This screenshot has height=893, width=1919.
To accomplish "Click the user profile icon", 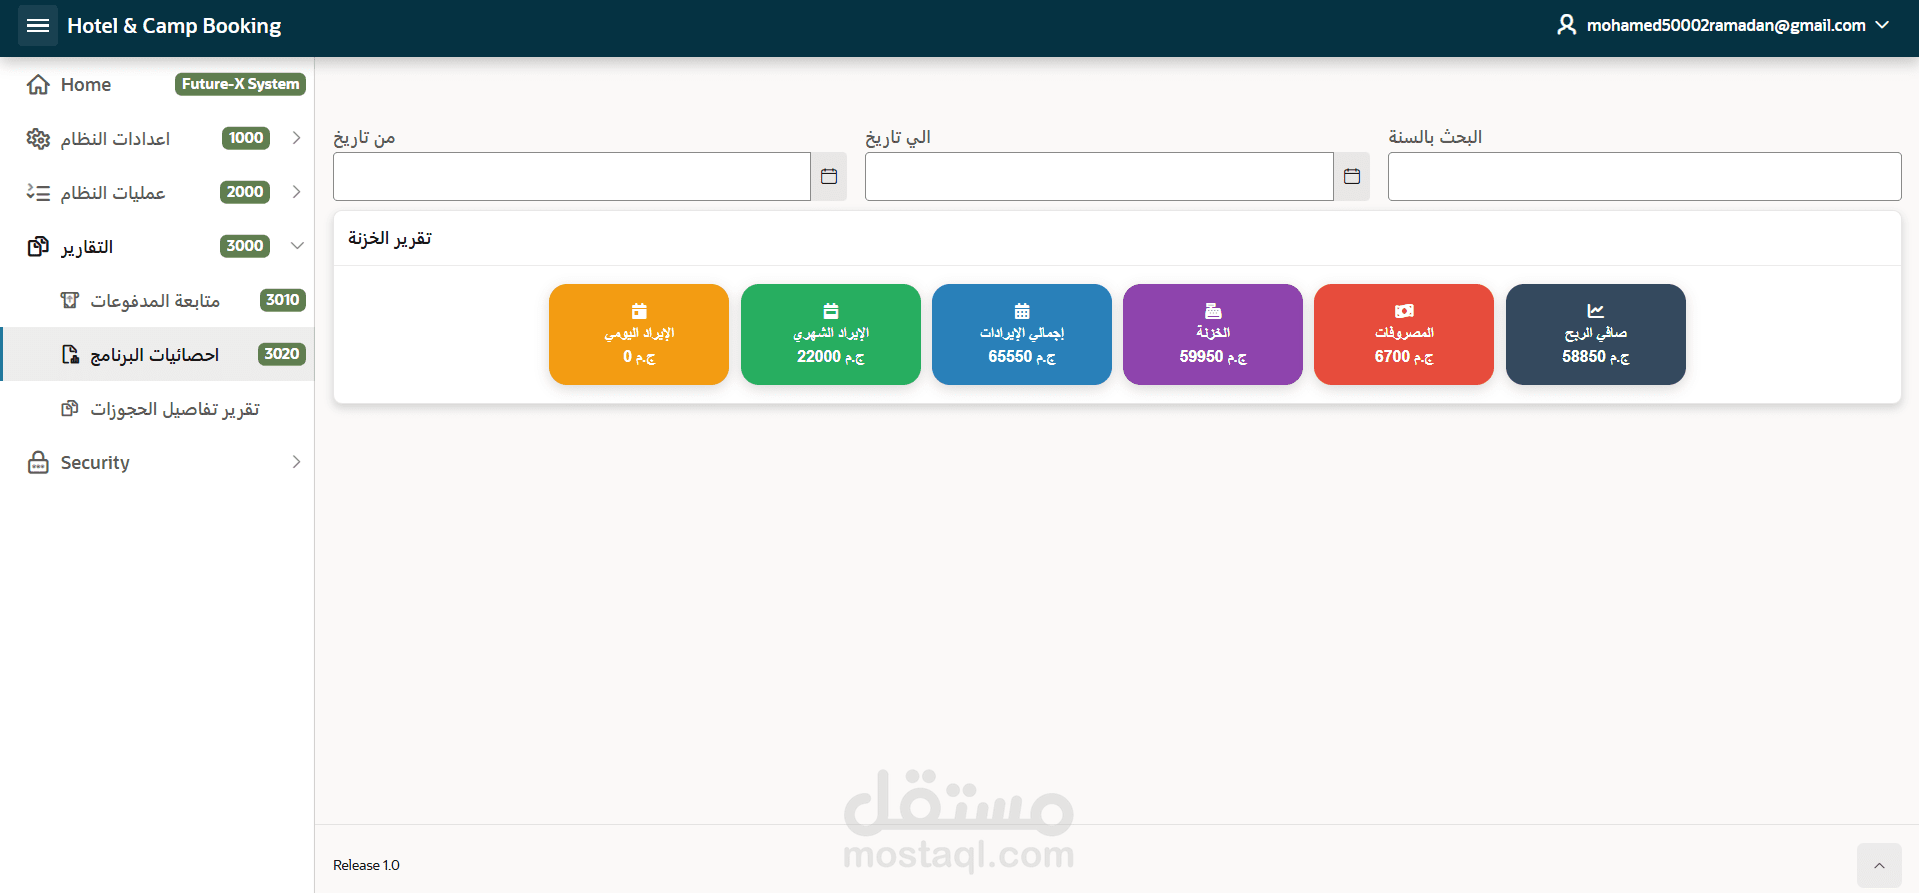I will pyautogui.click(x=1566, y=25).
